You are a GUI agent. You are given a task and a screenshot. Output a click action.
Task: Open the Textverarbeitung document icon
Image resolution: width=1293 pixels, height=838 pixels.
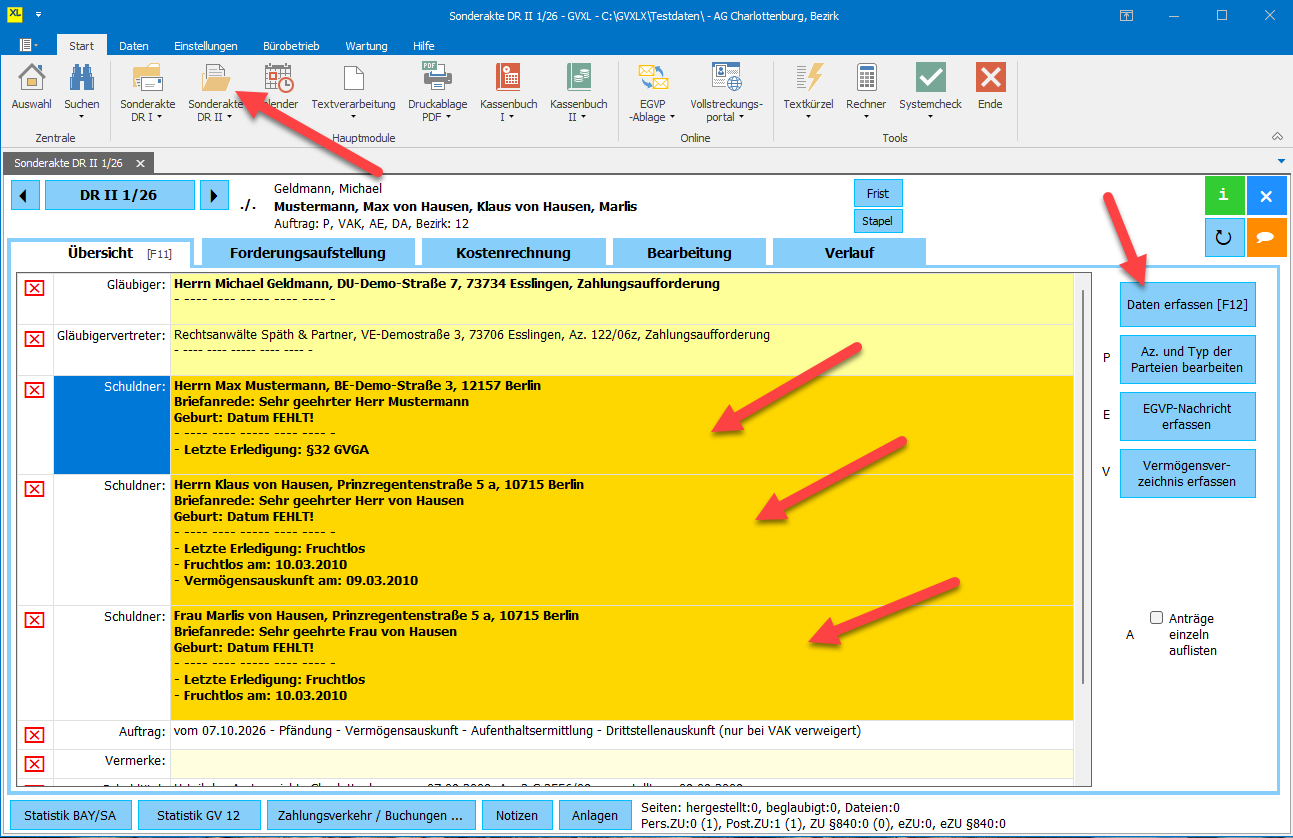pos(353,78)
